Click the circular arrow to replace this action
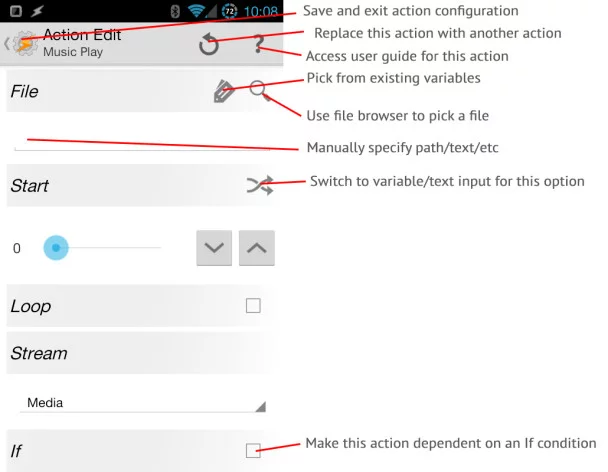Image resolution: width=608 pixels, height=472 pixels. pyautogui.click(x=209, y=44)
